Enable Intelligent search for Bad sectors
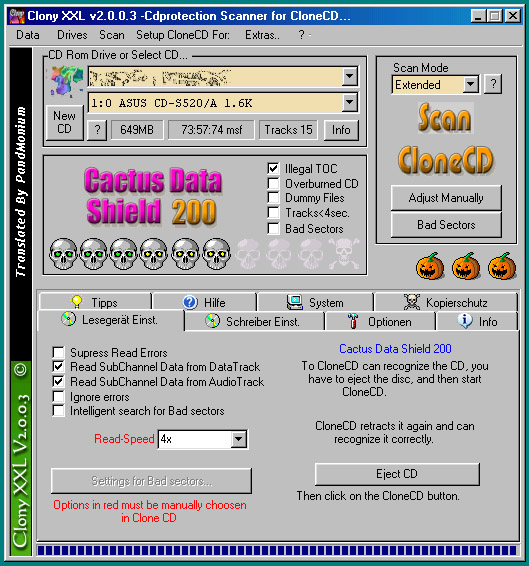The image size is (529, 566). click(x=58, y=411)
